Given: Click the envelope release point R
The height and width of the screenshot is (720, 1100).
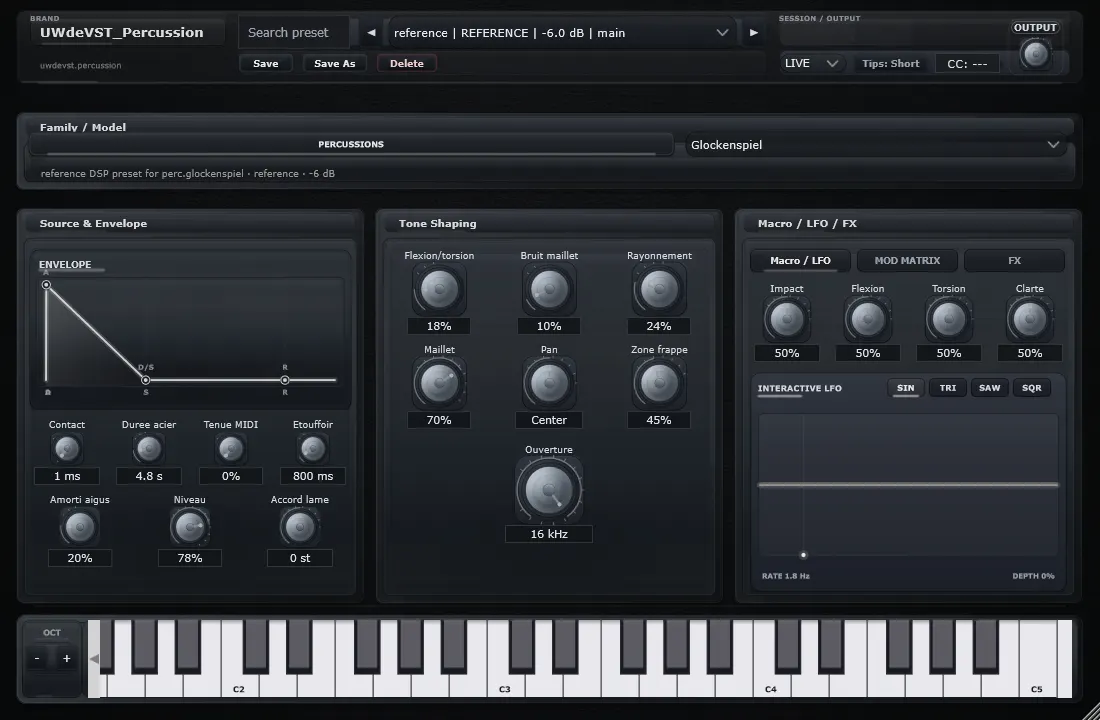Looking at the screenshot, I should tap(285, 380).
